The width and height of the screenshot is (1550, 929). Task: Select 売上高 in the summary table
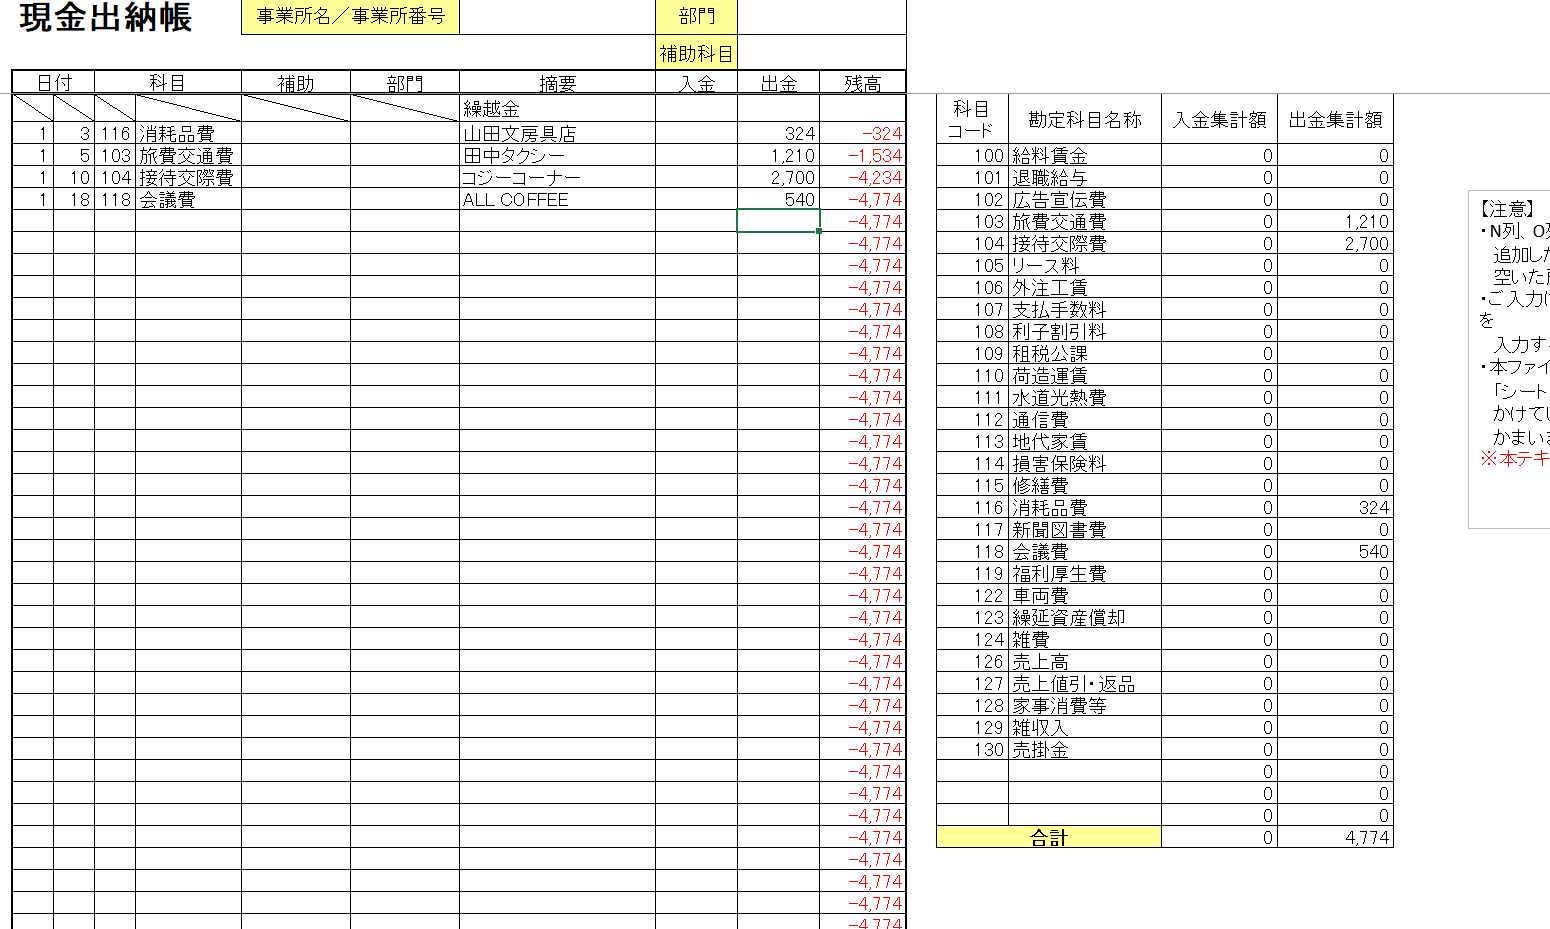1085,661
